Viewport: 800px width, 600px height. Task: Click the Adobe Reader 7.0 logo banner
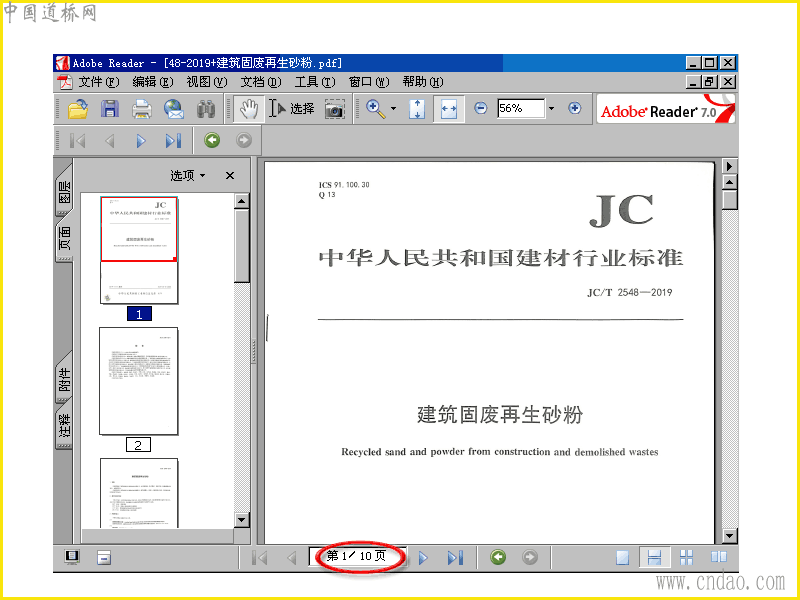tap(666, 109)
